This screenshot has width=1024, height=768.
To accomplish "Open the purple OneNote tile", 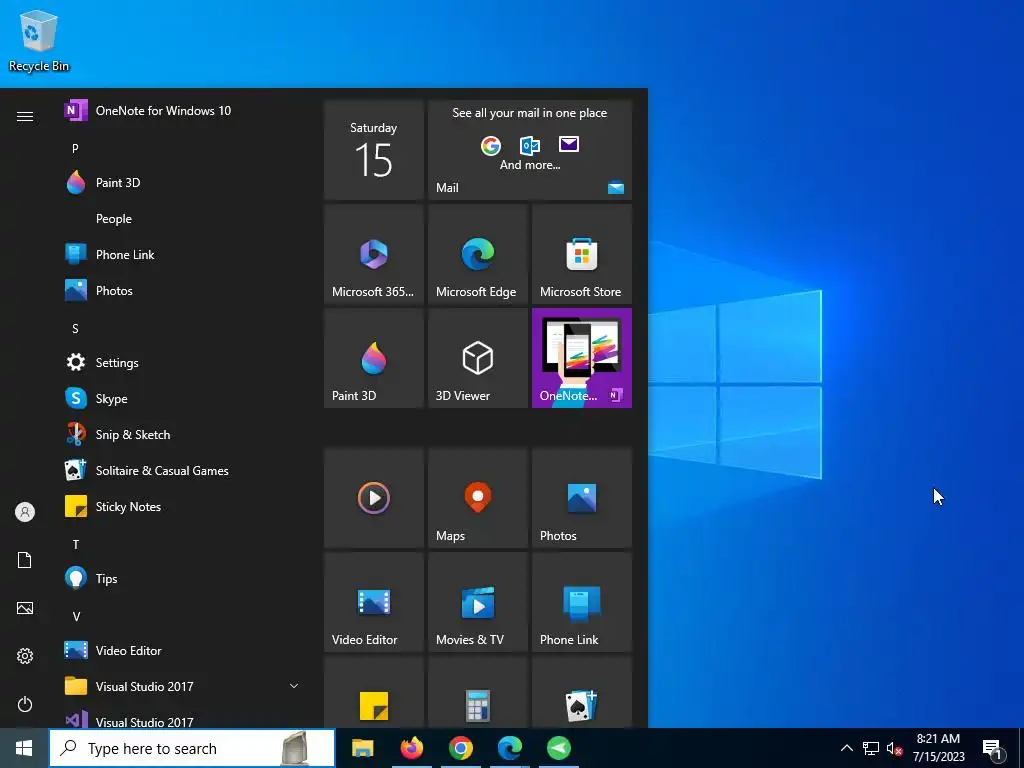I will 582,358.
